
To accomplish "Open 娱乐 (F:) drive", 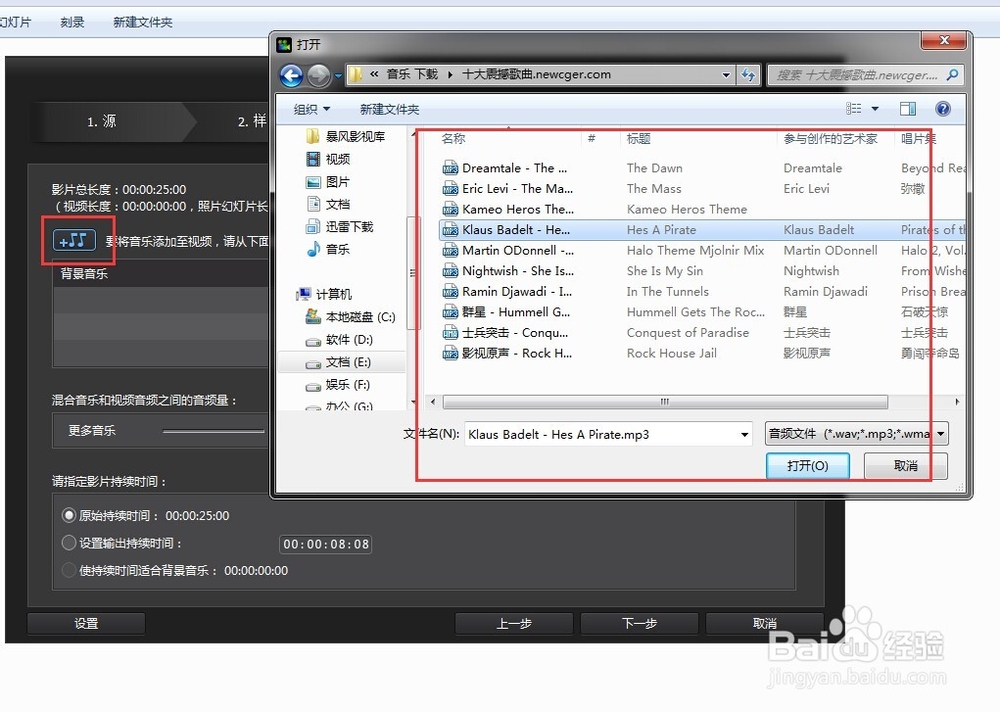I will pos(337,385).
